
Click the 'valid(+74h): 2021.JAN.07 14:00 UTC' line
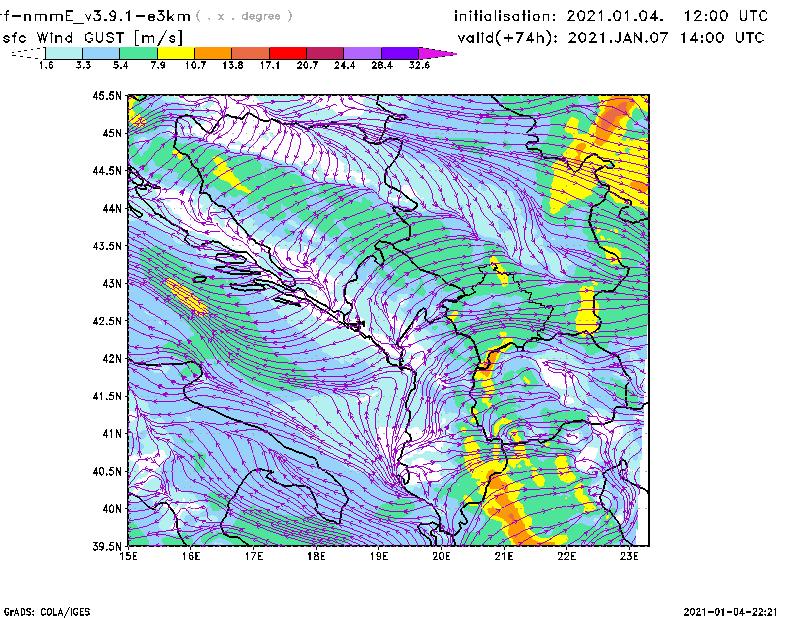point(611,38)
